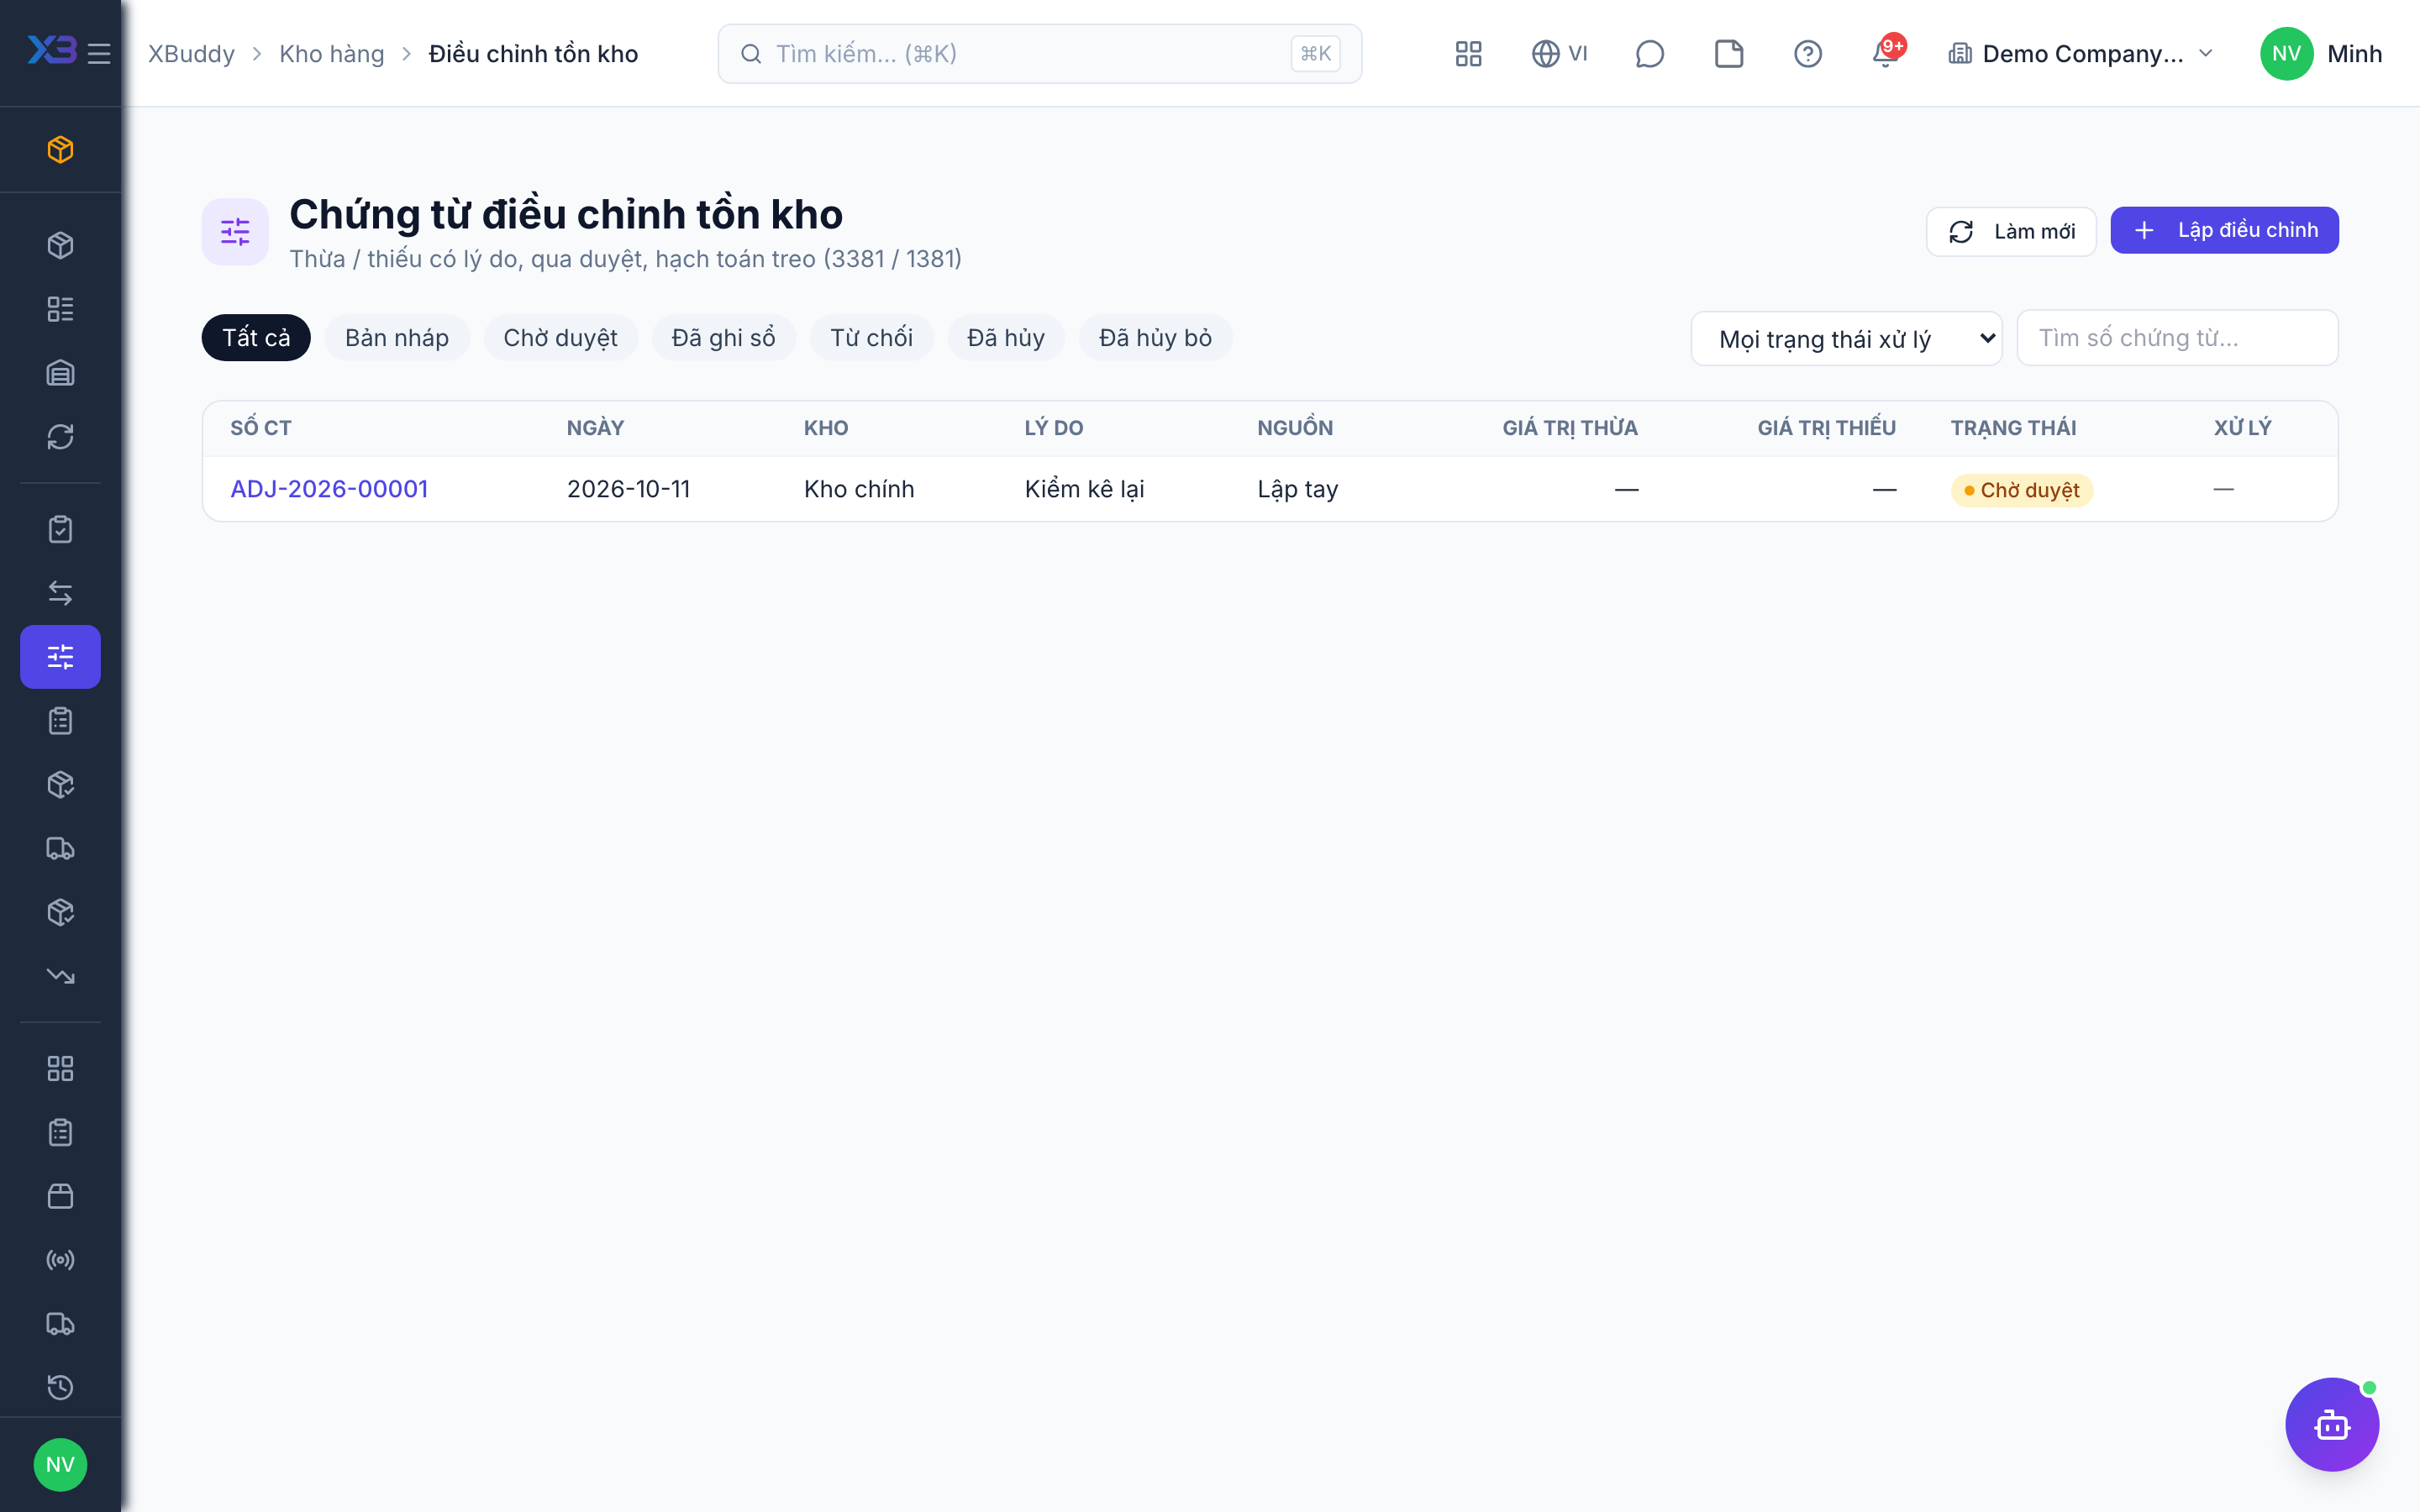2420x1512 pixels.
Task: Select the Chờ duyệt filter tab
Action: pos(560,338)
